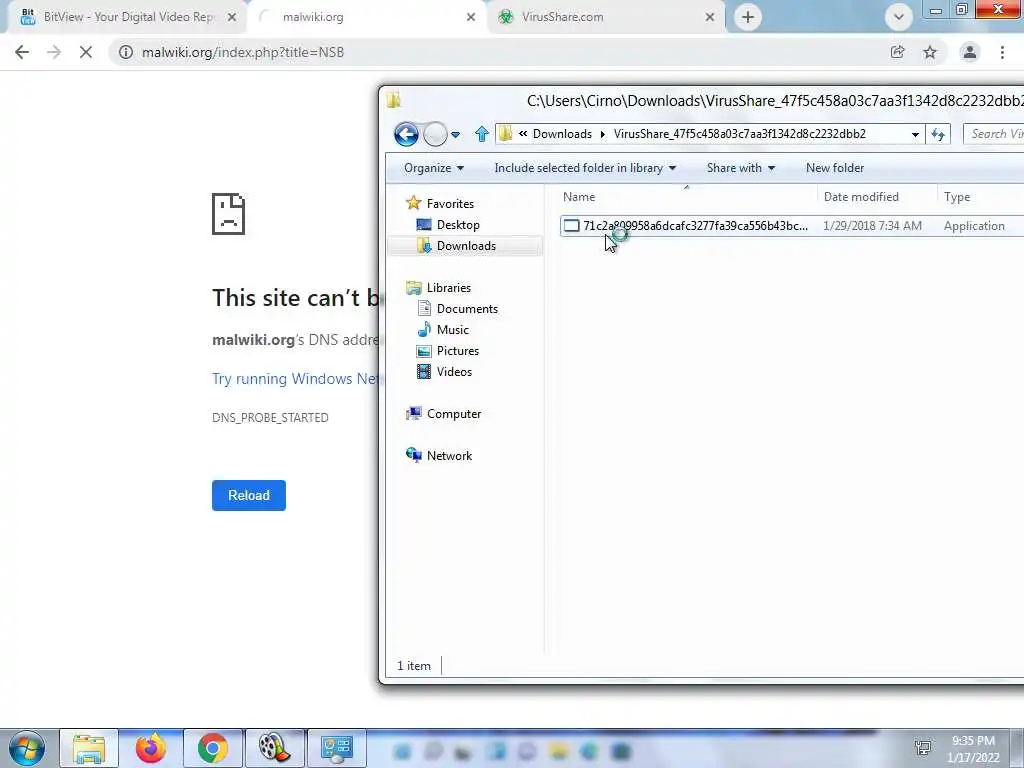Viewport: 1024px width, 768px height.
Task: Sort files by the Name column
Action: pos(687,197)
